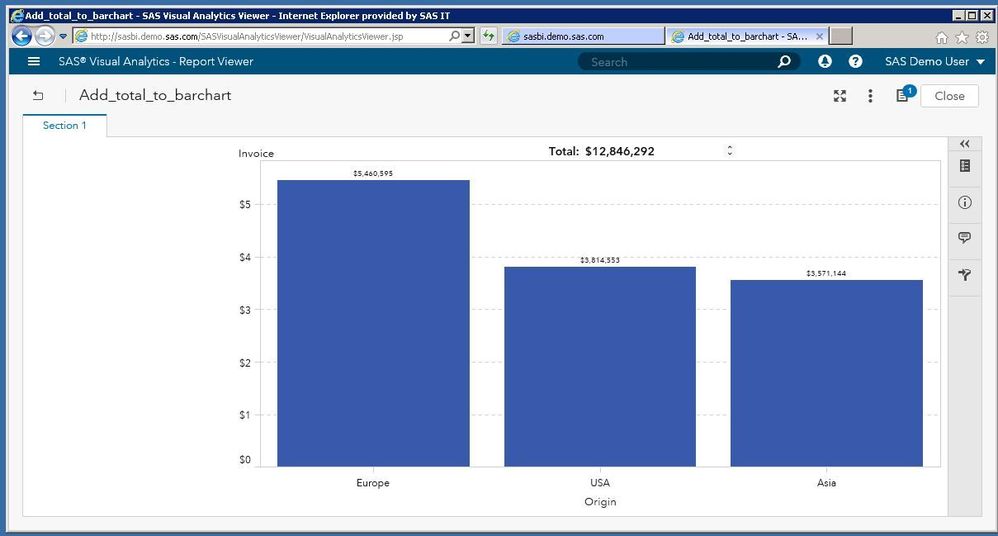This screenshot has width=998, height=536.
Task: Click the Invoice axis label
Action: click(x=256, y=153)
